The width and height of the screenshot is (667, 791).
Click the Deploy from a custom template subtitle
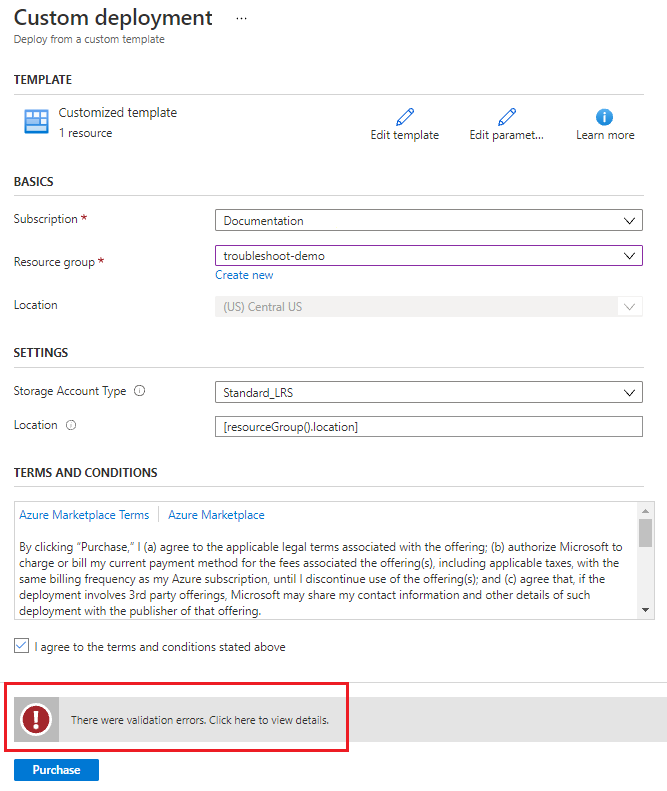pyautogui.click(x=89, y=39)
